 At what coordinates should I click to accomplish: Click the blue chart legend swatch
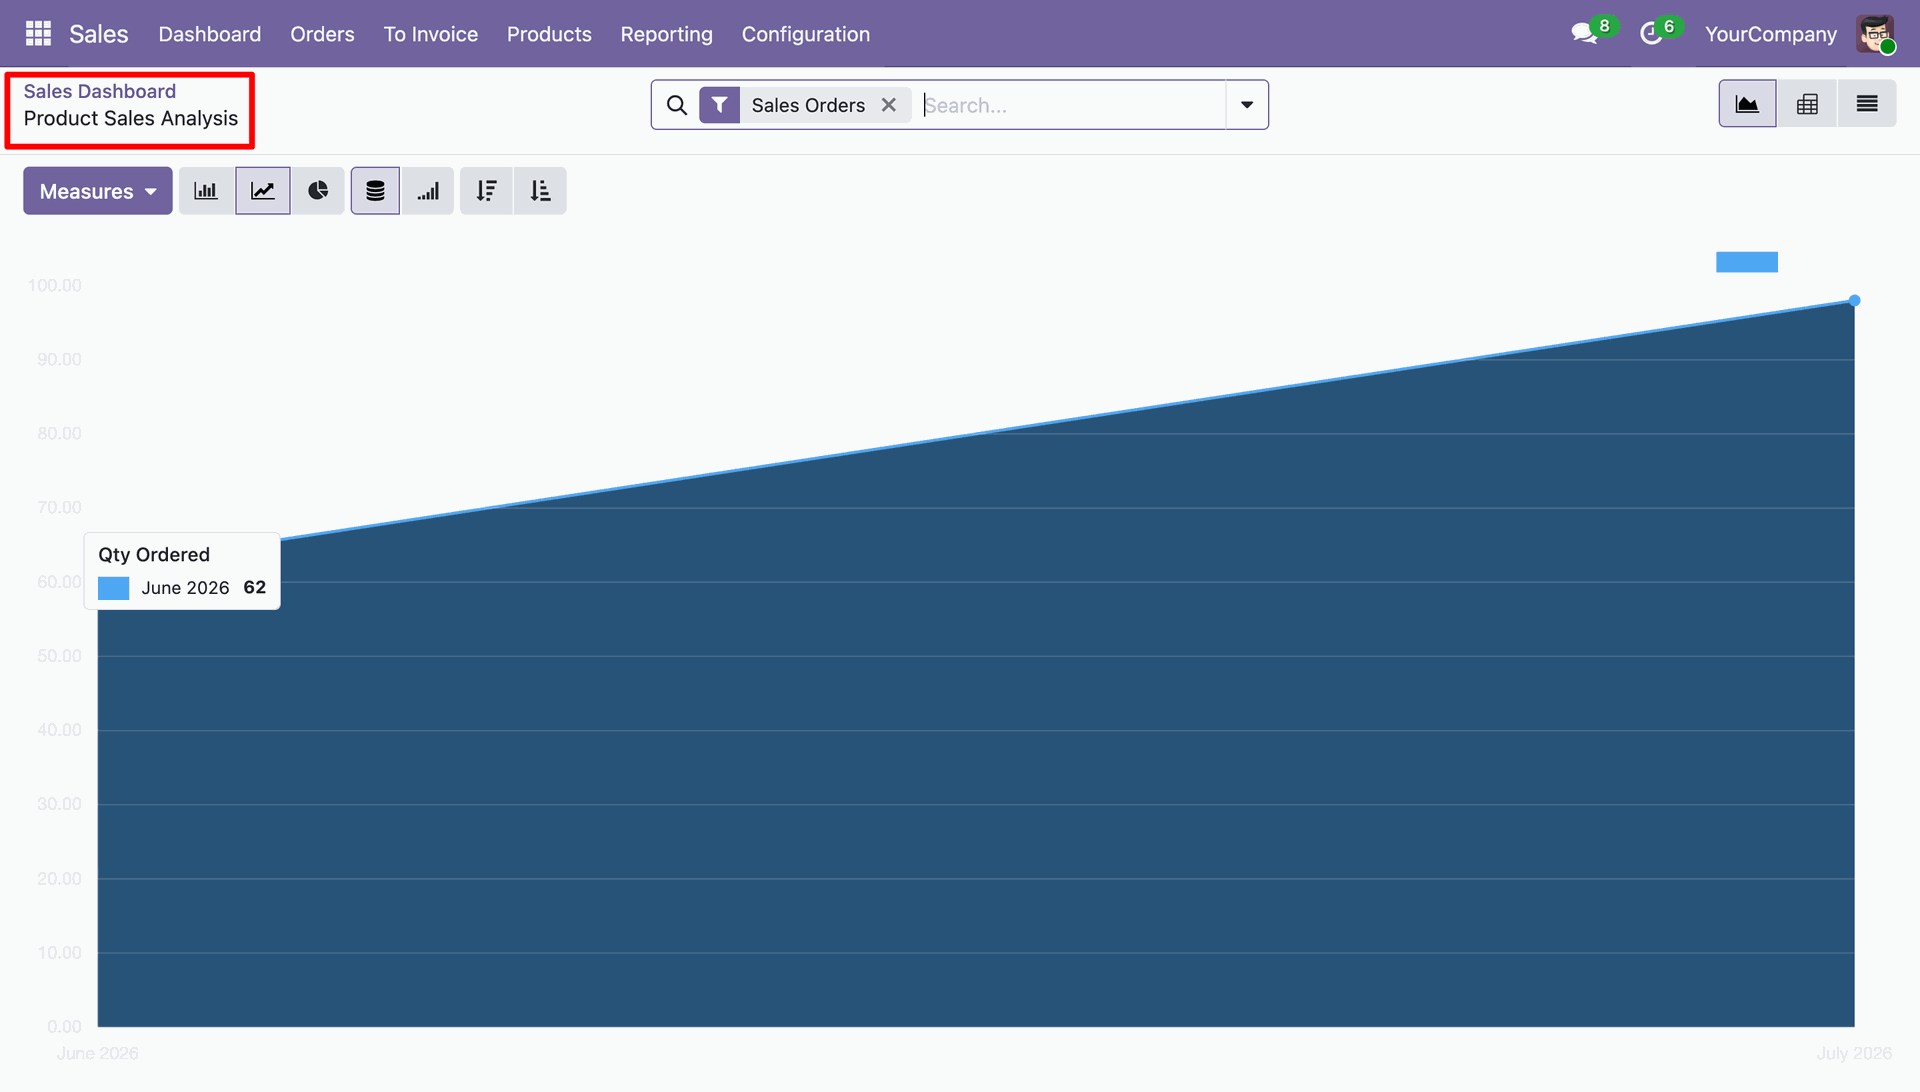[1747, 262]
